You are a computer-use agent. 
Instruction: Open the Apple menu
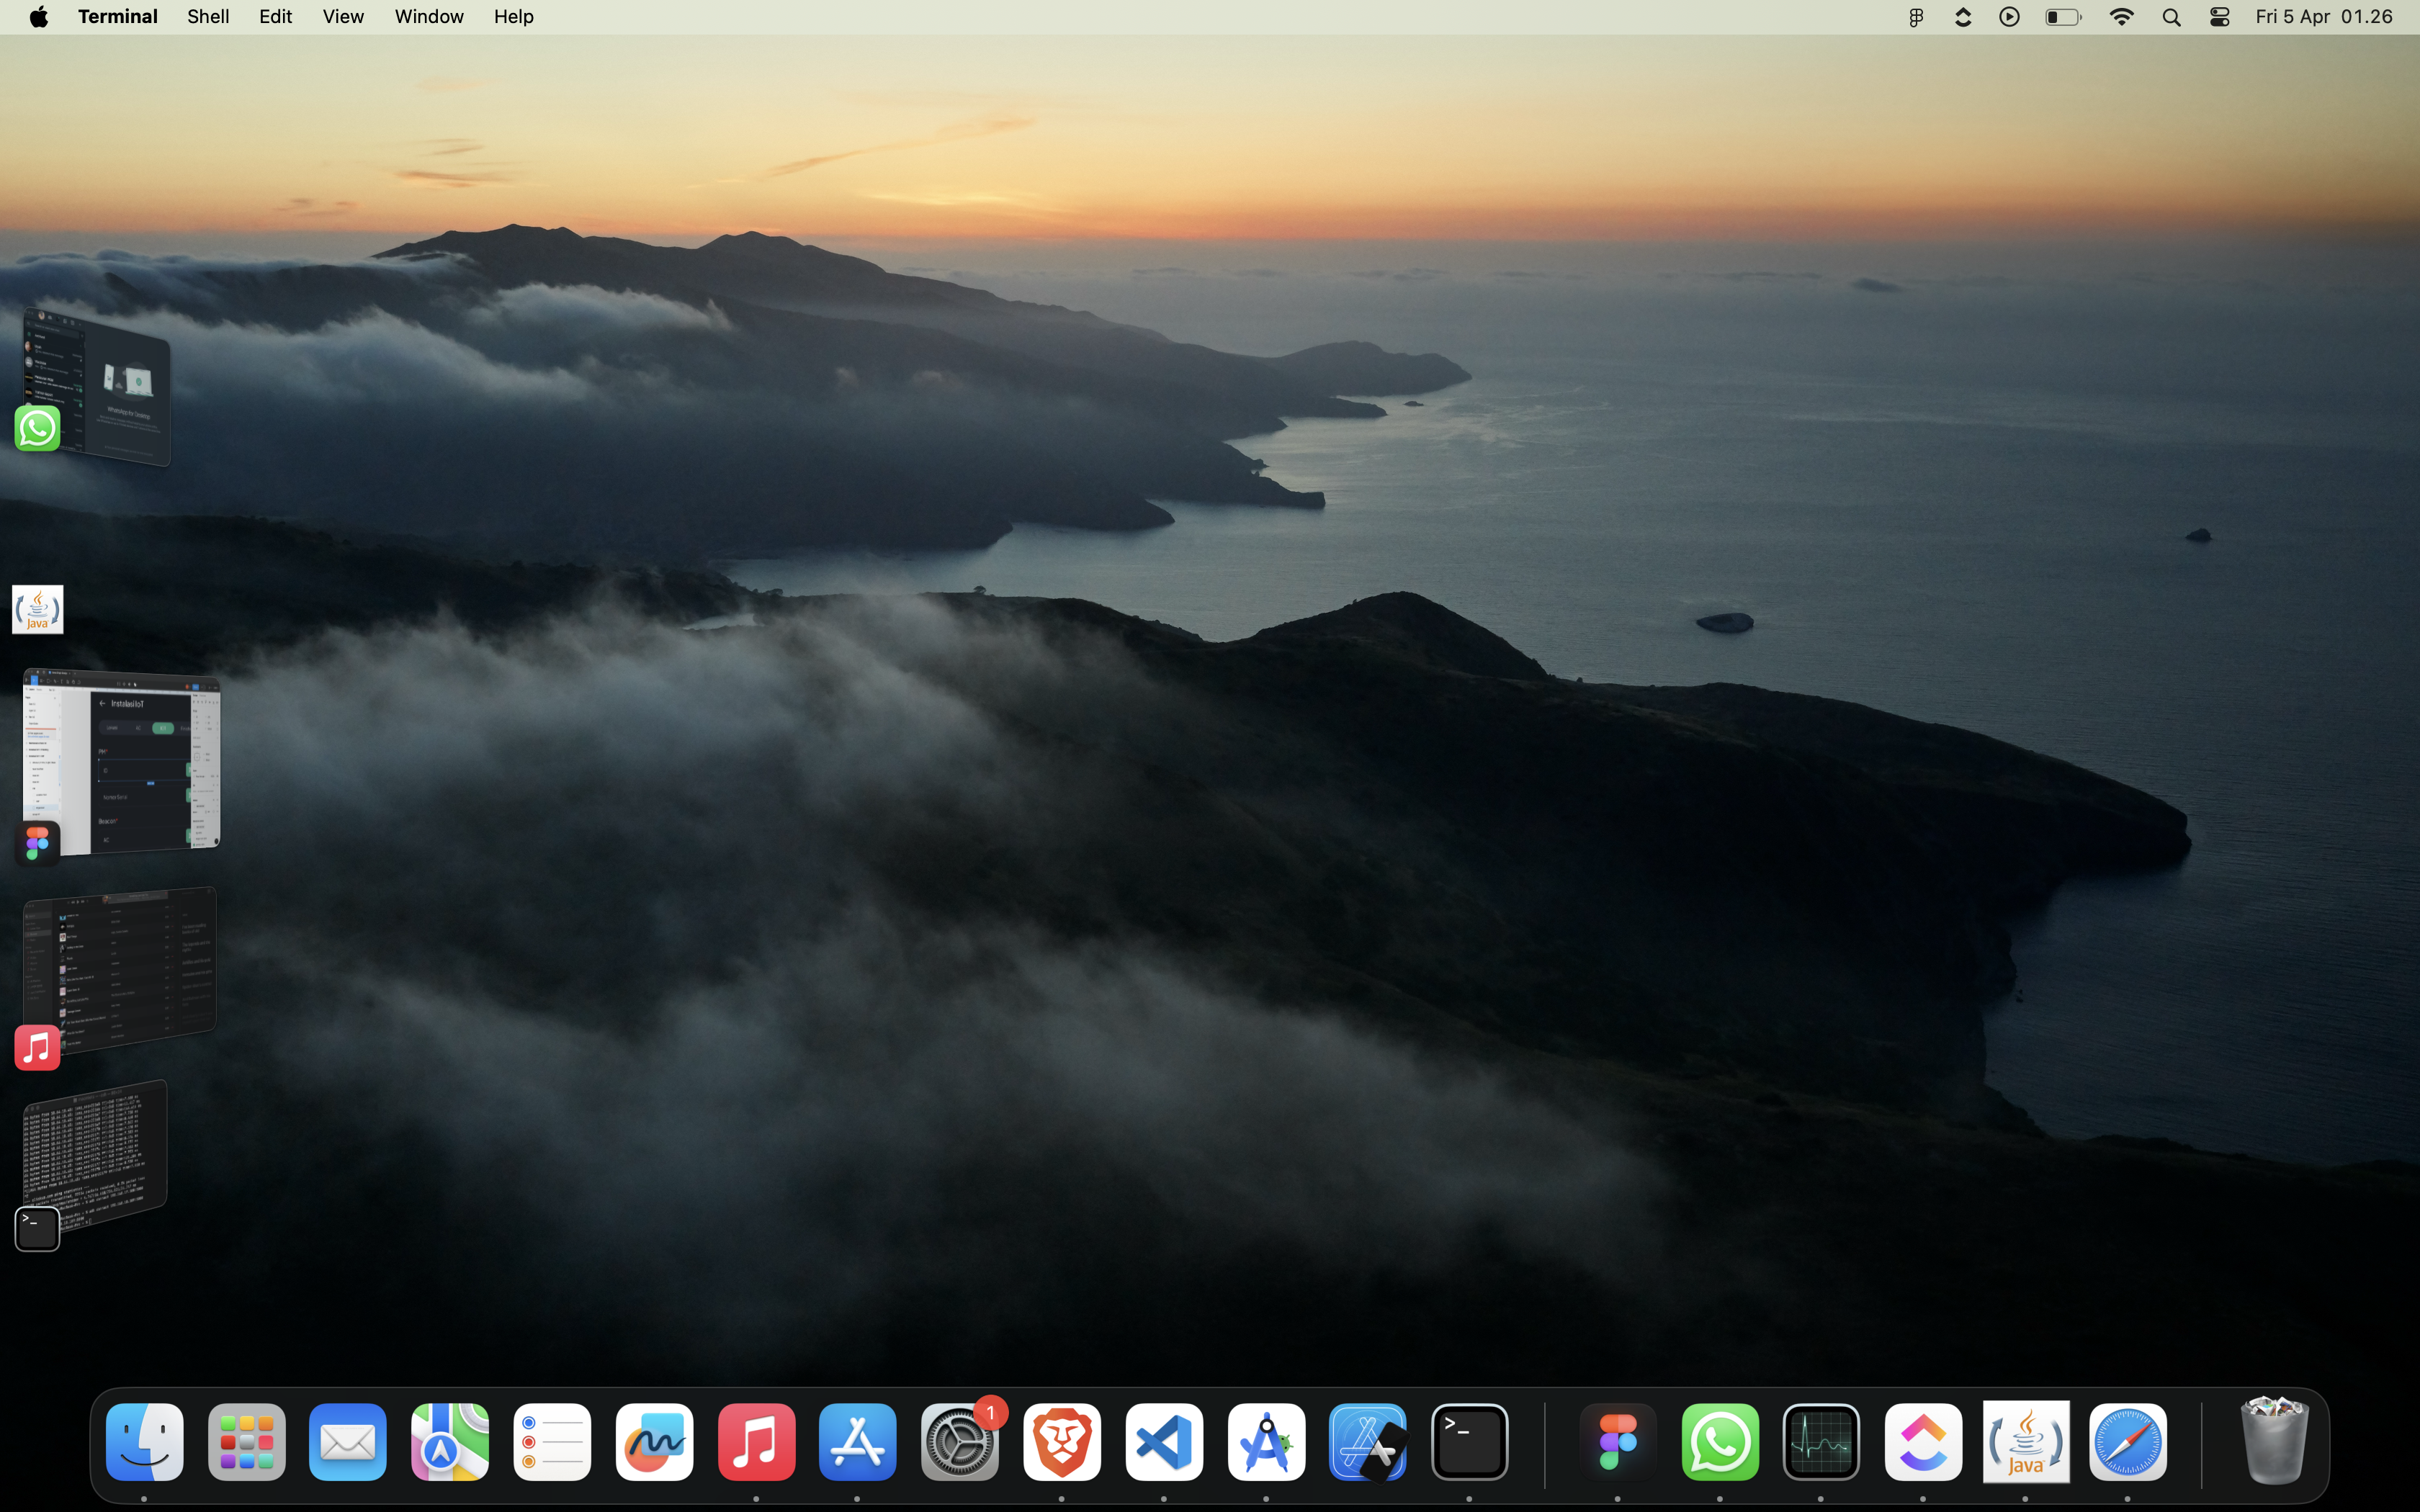(38, 17)
